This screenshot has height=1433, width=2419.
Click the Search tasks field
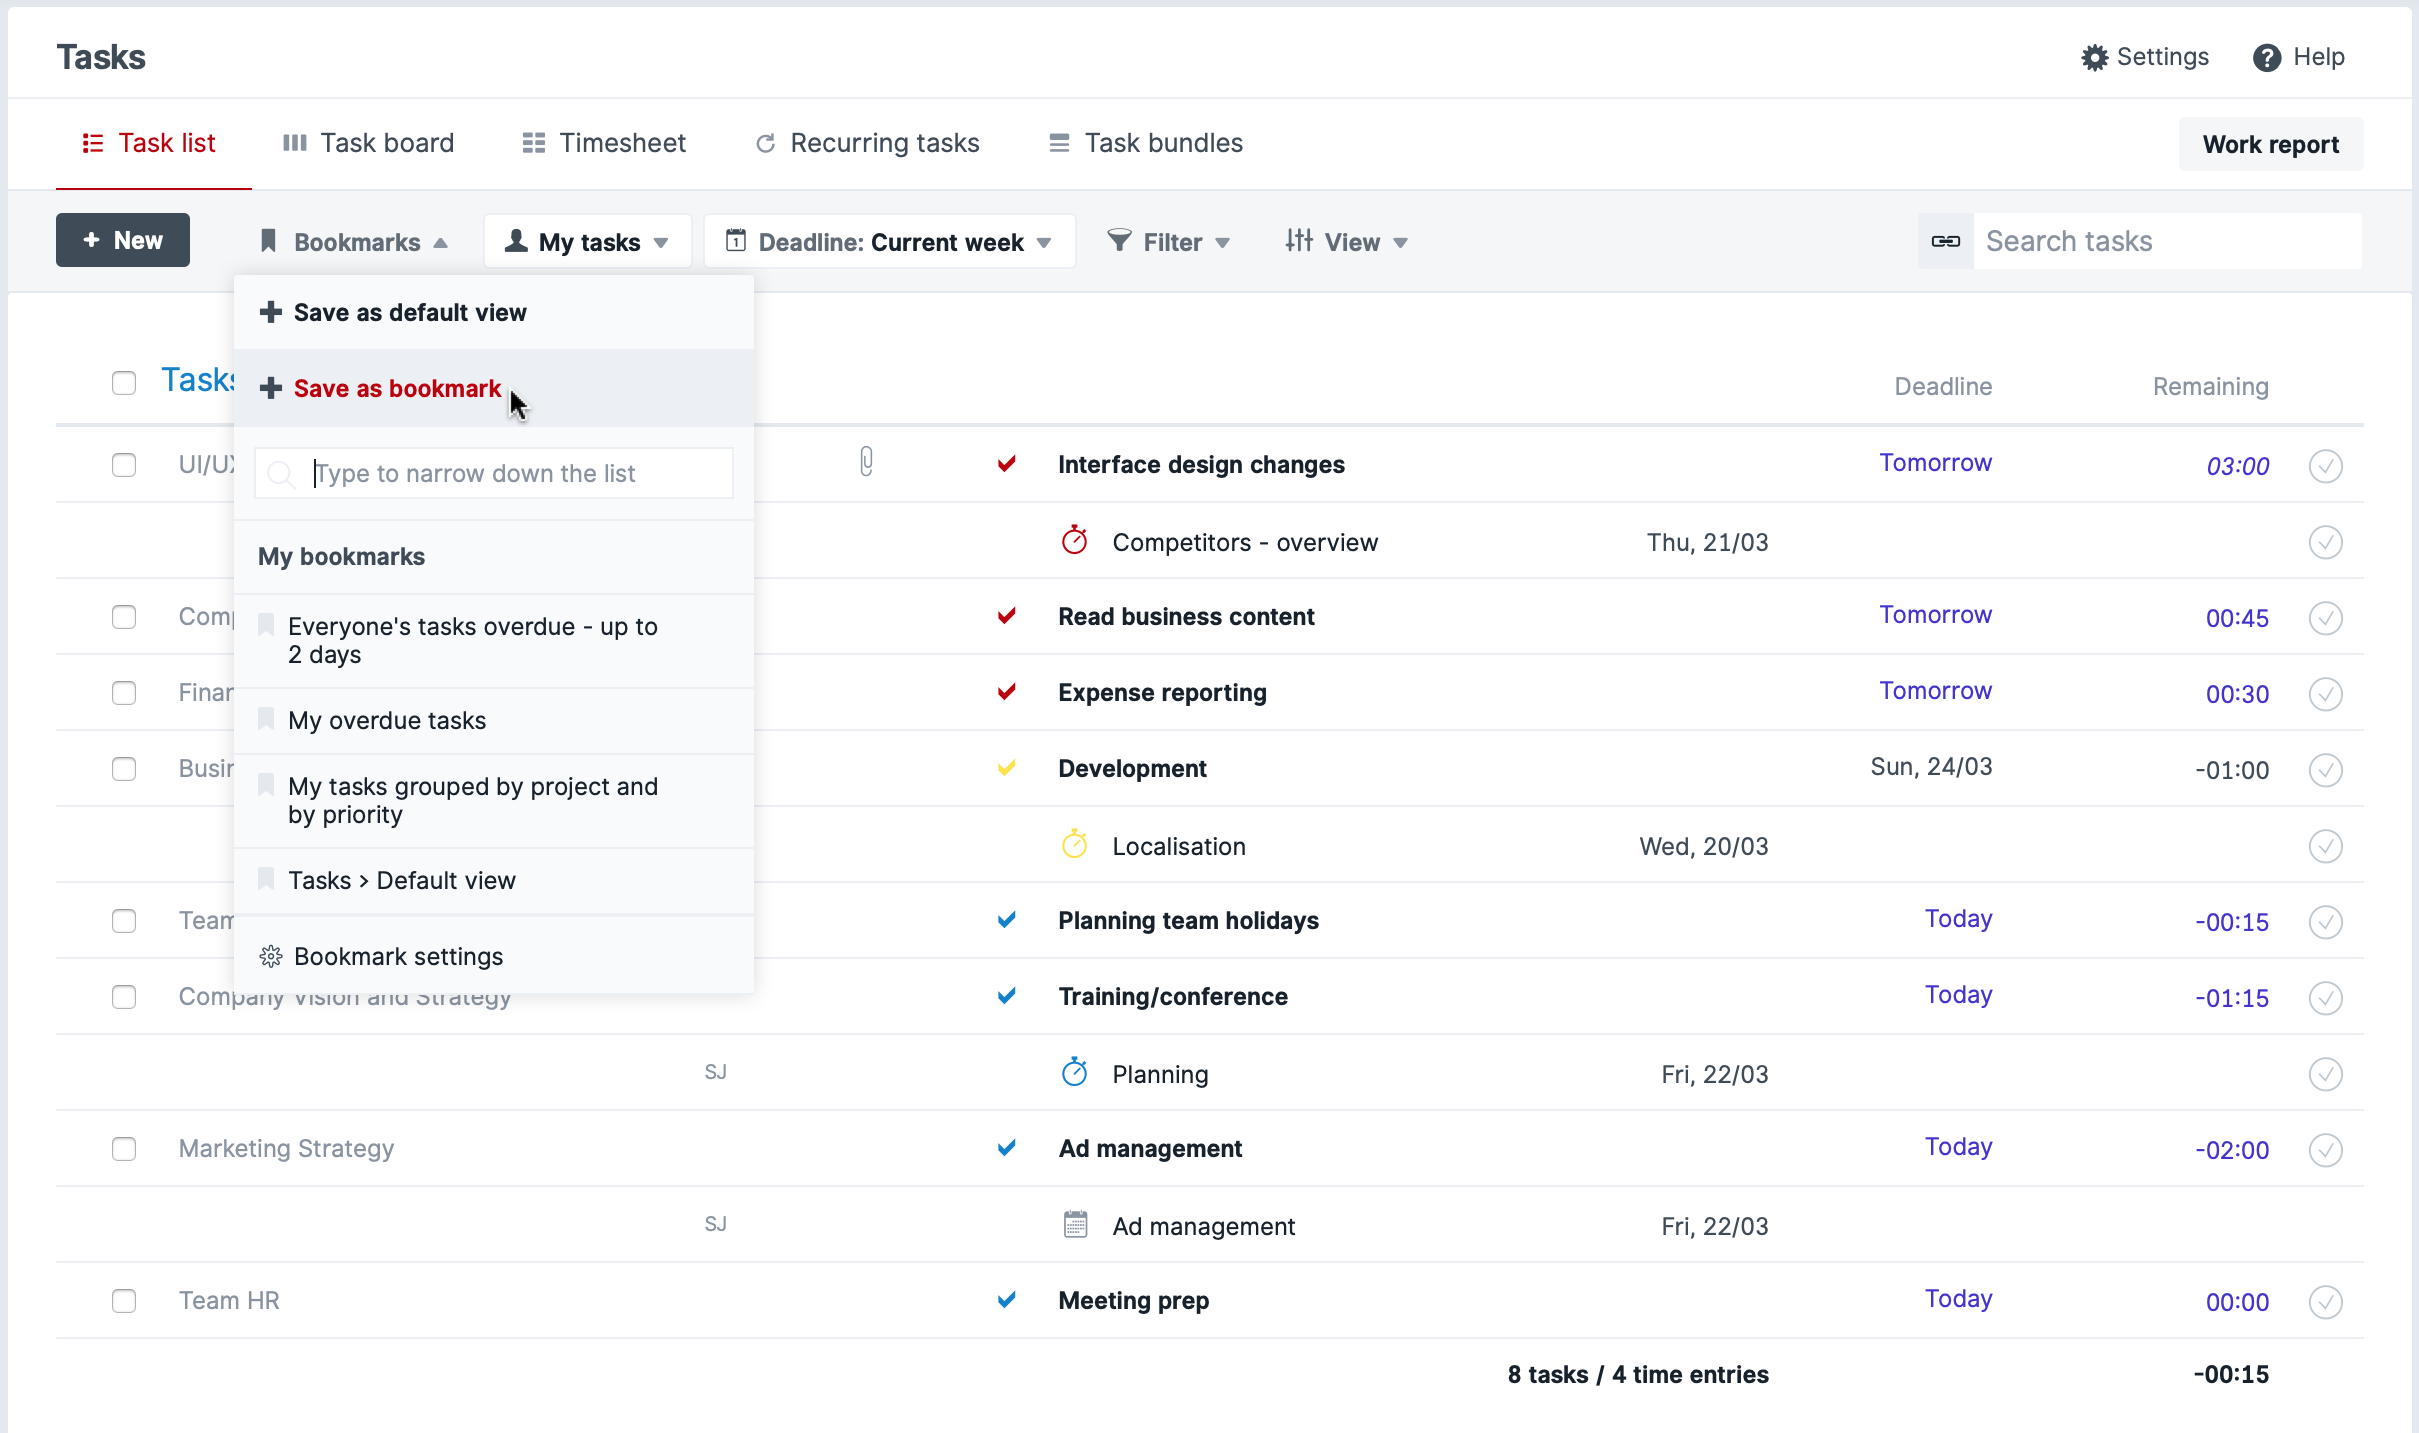[2167, 241]
